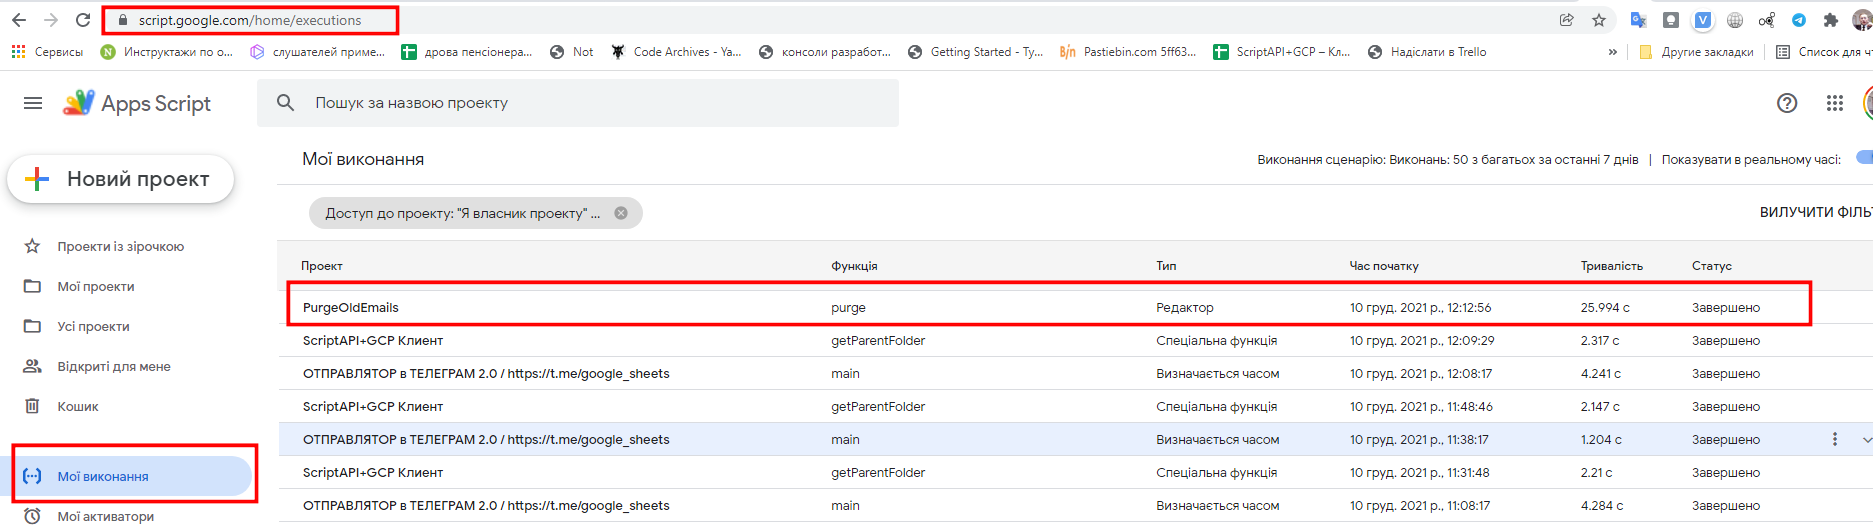Open the Help question mark icon
Screen dimensions: 1873x530
click(x=1787, y=103)
